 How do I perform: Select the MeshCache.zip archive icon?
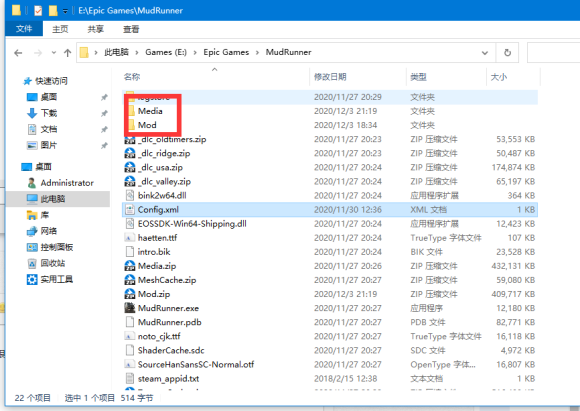(130, 280)
